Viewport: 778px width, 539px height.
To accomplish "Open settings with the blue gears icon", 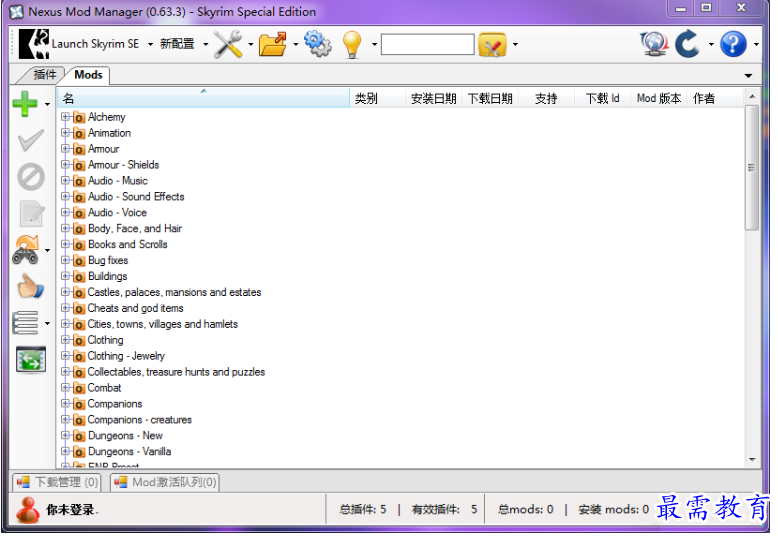I will point(318,44).
